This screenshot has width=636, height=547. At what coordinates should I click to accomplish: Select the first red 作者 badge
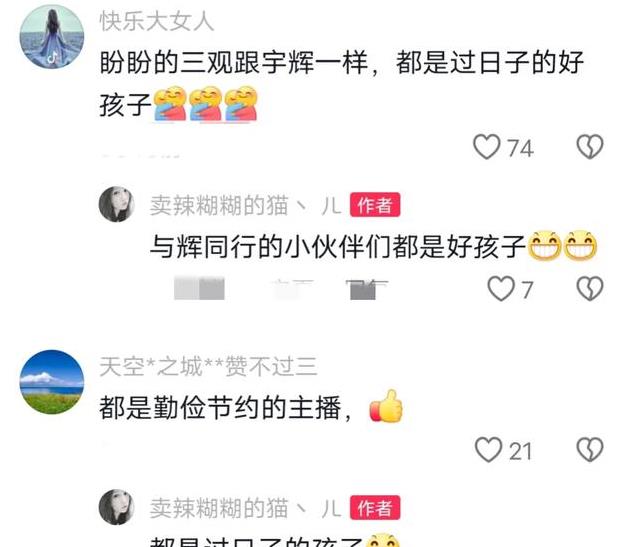(x=375, y=205)
